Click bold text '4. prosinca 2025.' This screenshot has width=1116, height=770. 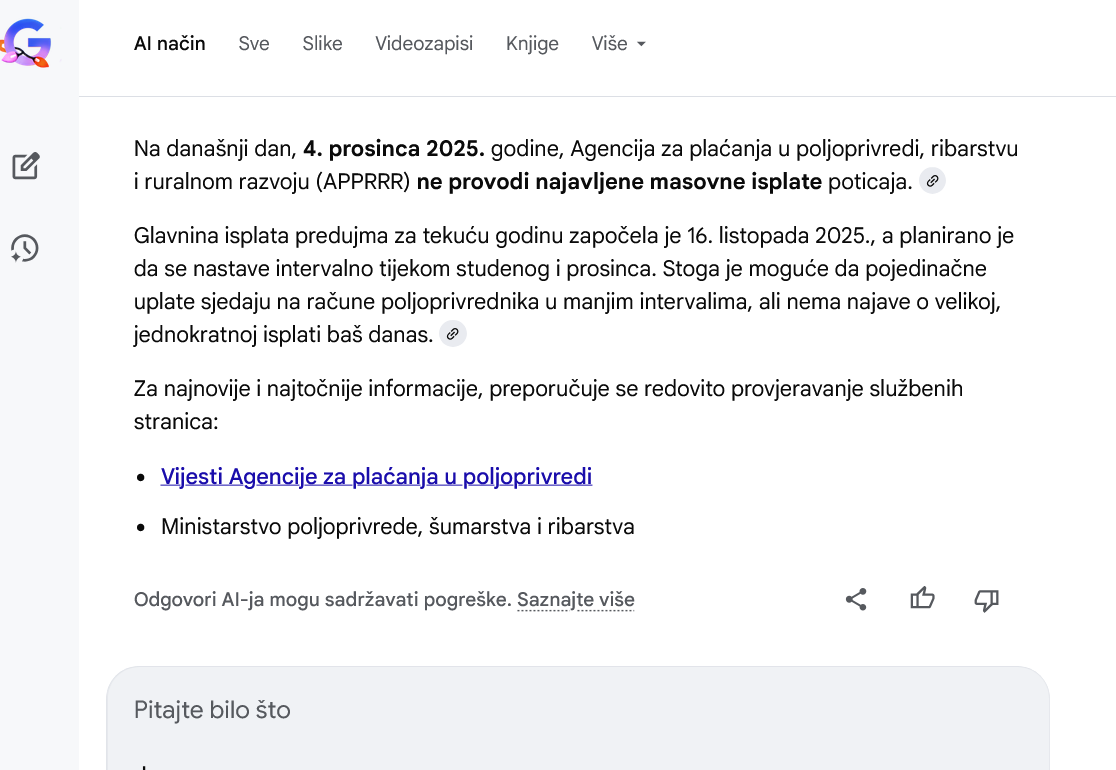tap(394, 149)
